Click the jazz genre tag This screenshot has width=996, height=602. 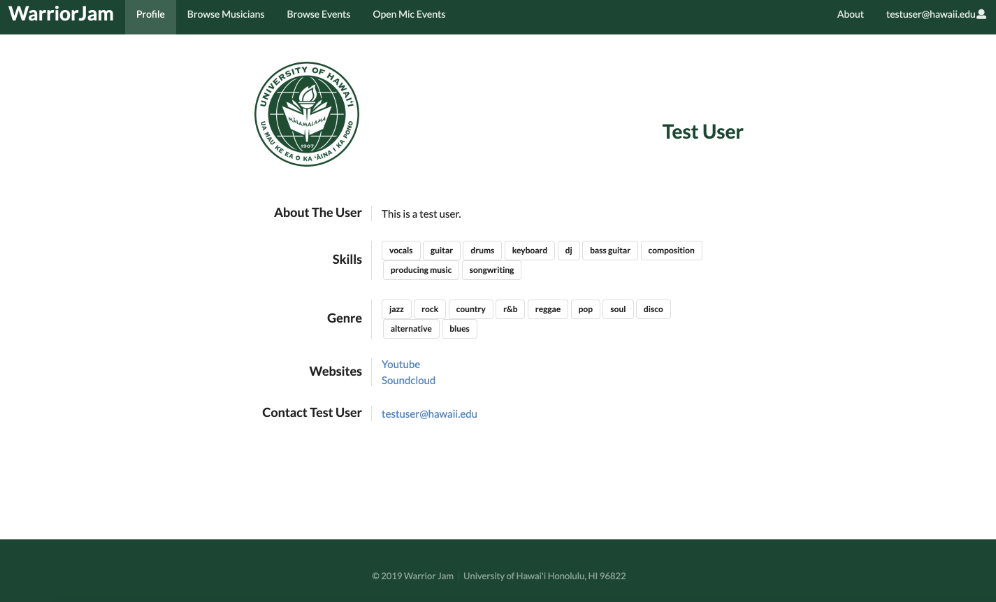[396, 309]
